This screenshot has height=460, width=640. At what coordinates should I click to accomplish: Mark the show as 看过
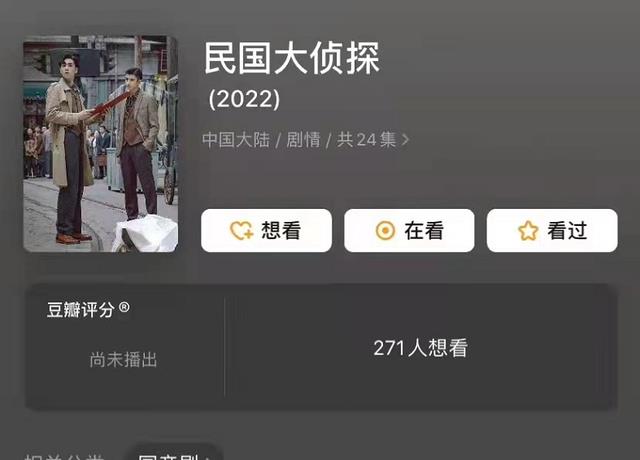[x=552, y=231]
